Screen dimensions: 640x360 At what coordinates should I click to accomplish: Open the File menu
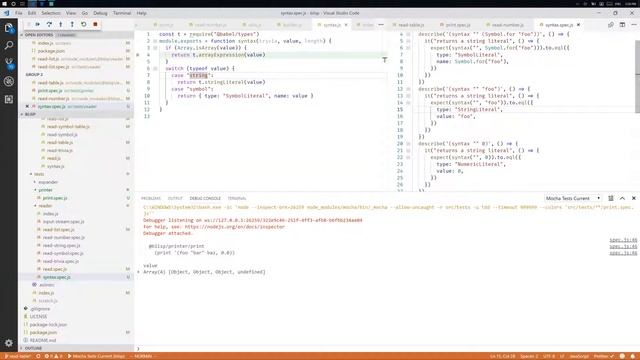(x=19, y=13)
